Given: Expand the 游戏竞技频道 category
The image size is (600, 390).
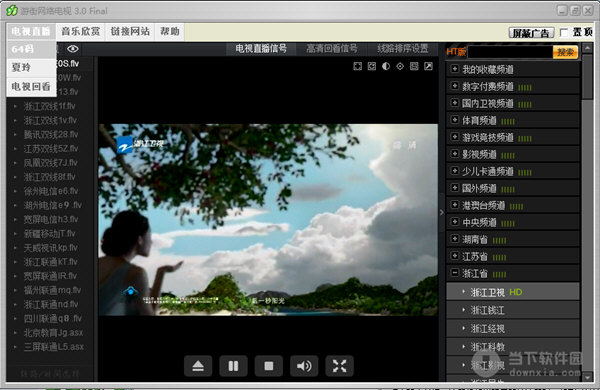Looking at the screenshot, I should (x=513, y=137).
